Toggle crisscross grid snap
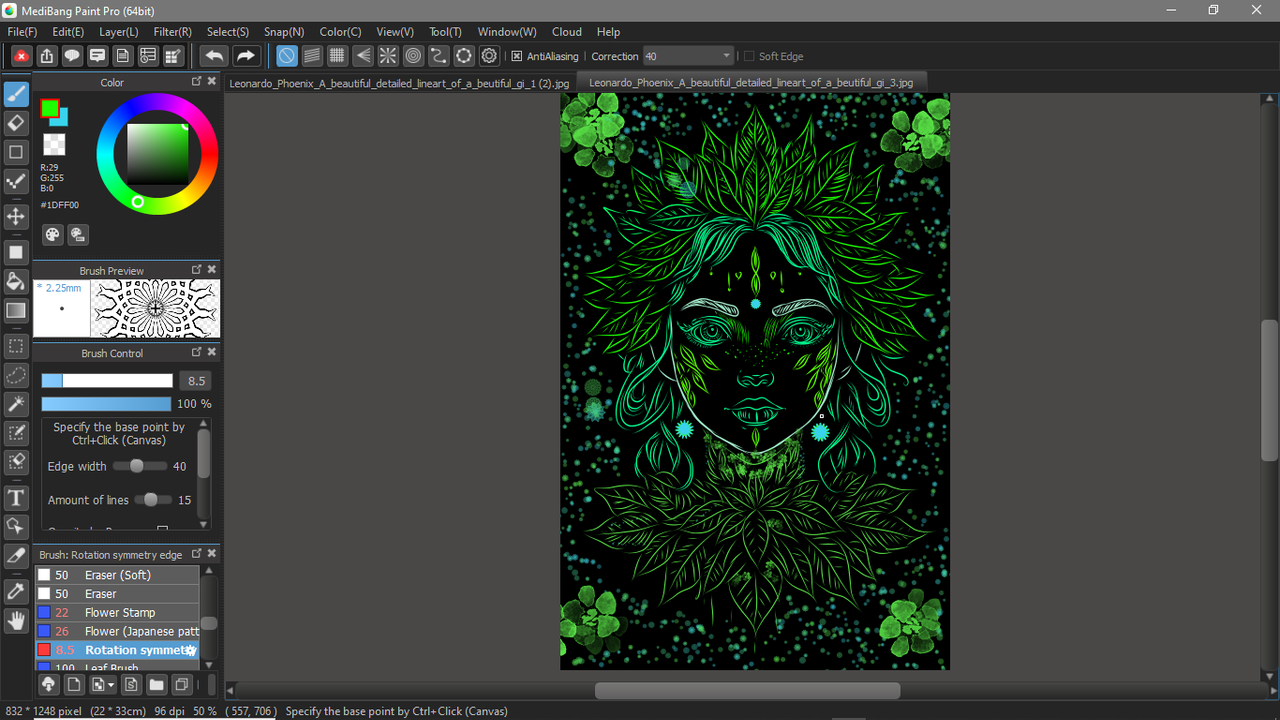This screenshot has width=1280, height=720. pos(337,56)
